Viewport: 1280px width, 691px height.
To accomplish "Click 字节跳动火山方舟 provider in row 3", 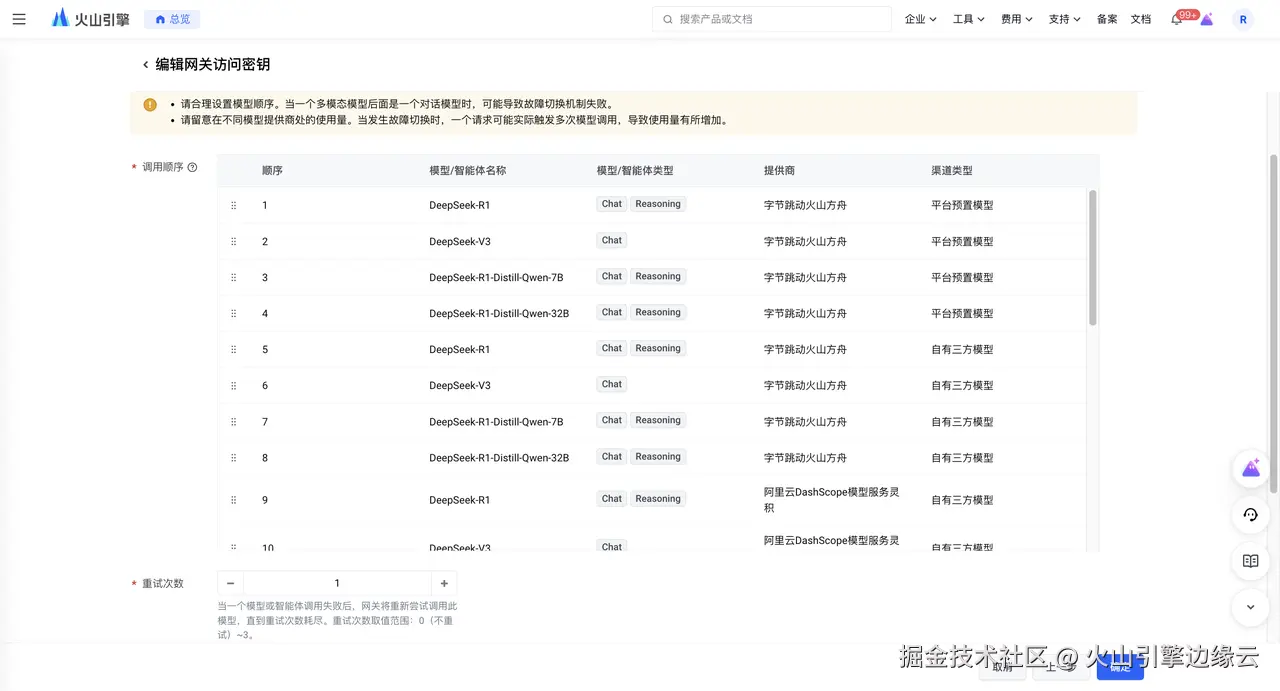I will [805, 277].
